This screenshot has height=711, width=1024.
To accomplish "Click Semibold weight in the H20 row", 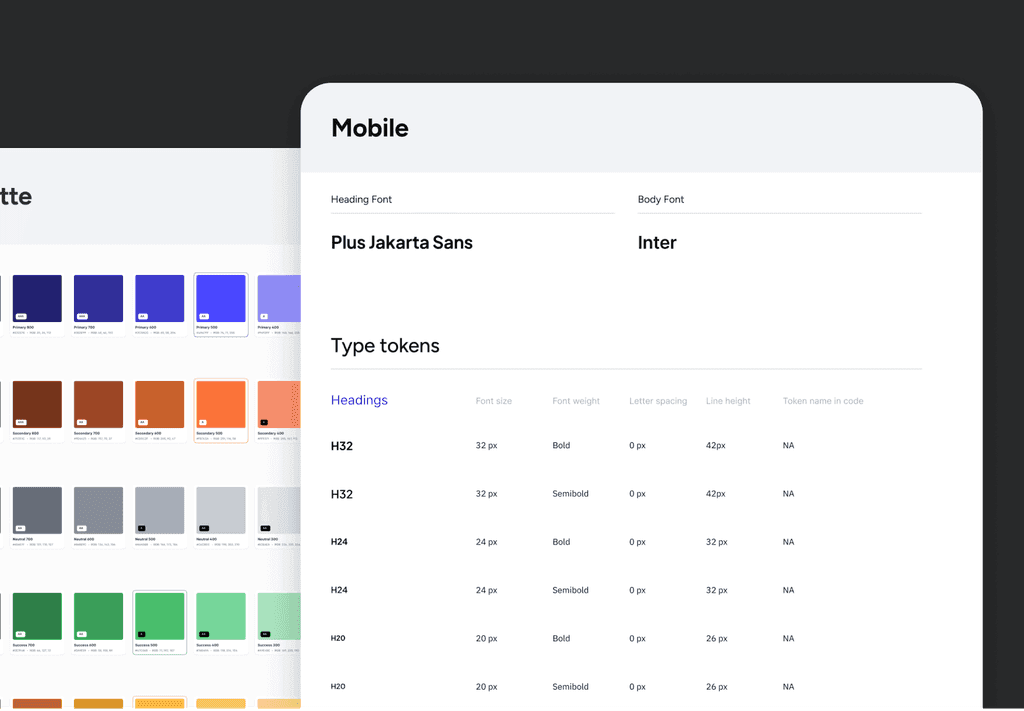I will 570,687.
